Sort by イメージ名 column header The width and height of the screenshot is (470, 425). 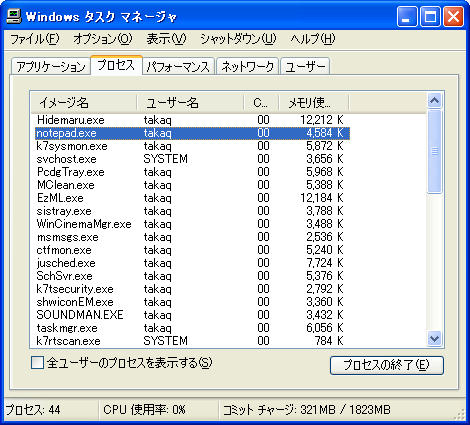[83, 103]
